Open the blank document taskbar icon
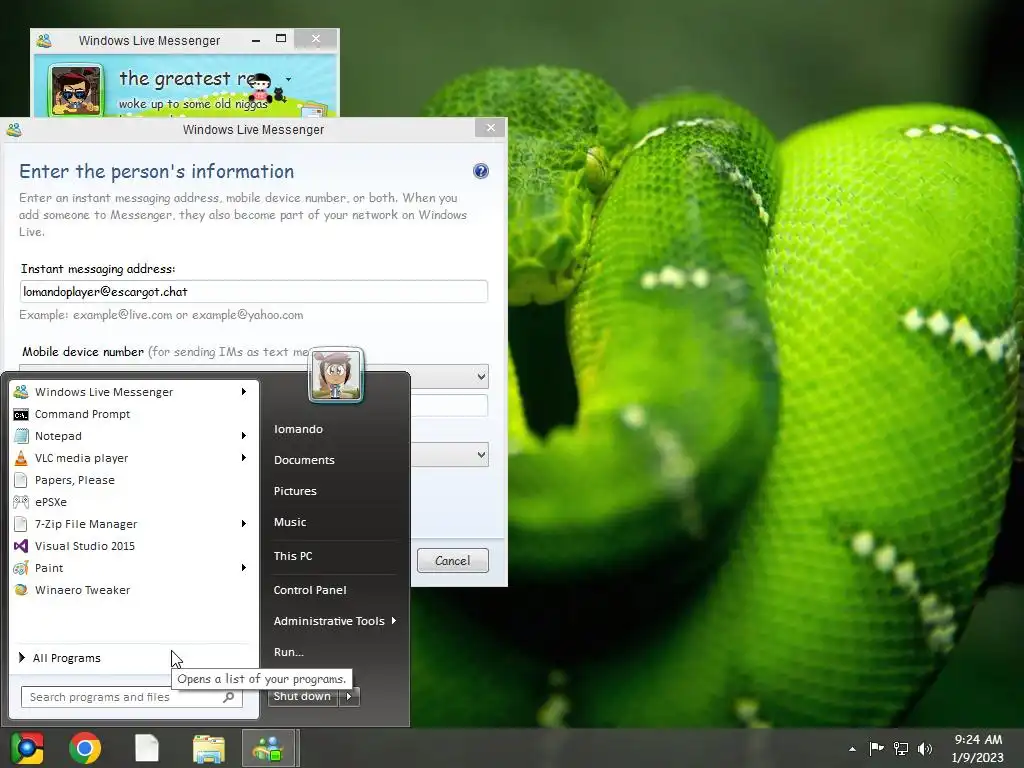The width and height of the screenshot is (1024, 768). tap(147, 748)
